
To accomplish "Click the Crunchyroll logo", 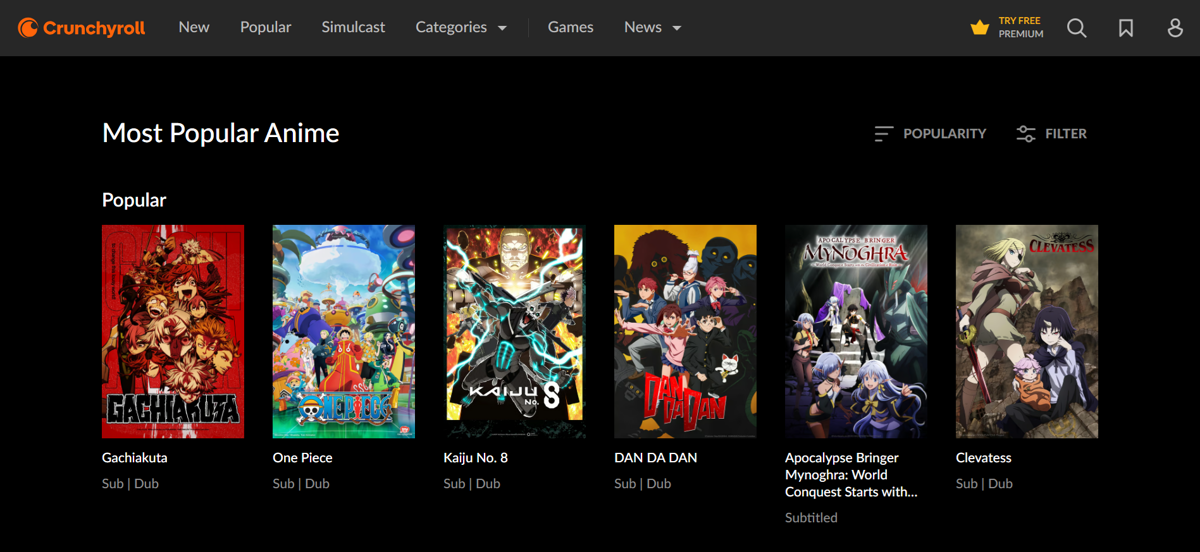I will 82,28.
